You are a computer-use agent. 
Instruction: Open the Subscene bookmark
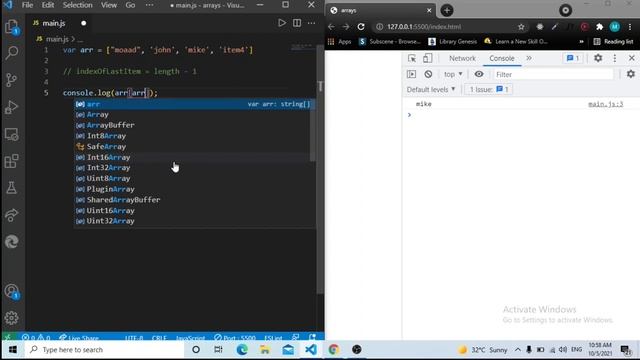coord(390,42)
